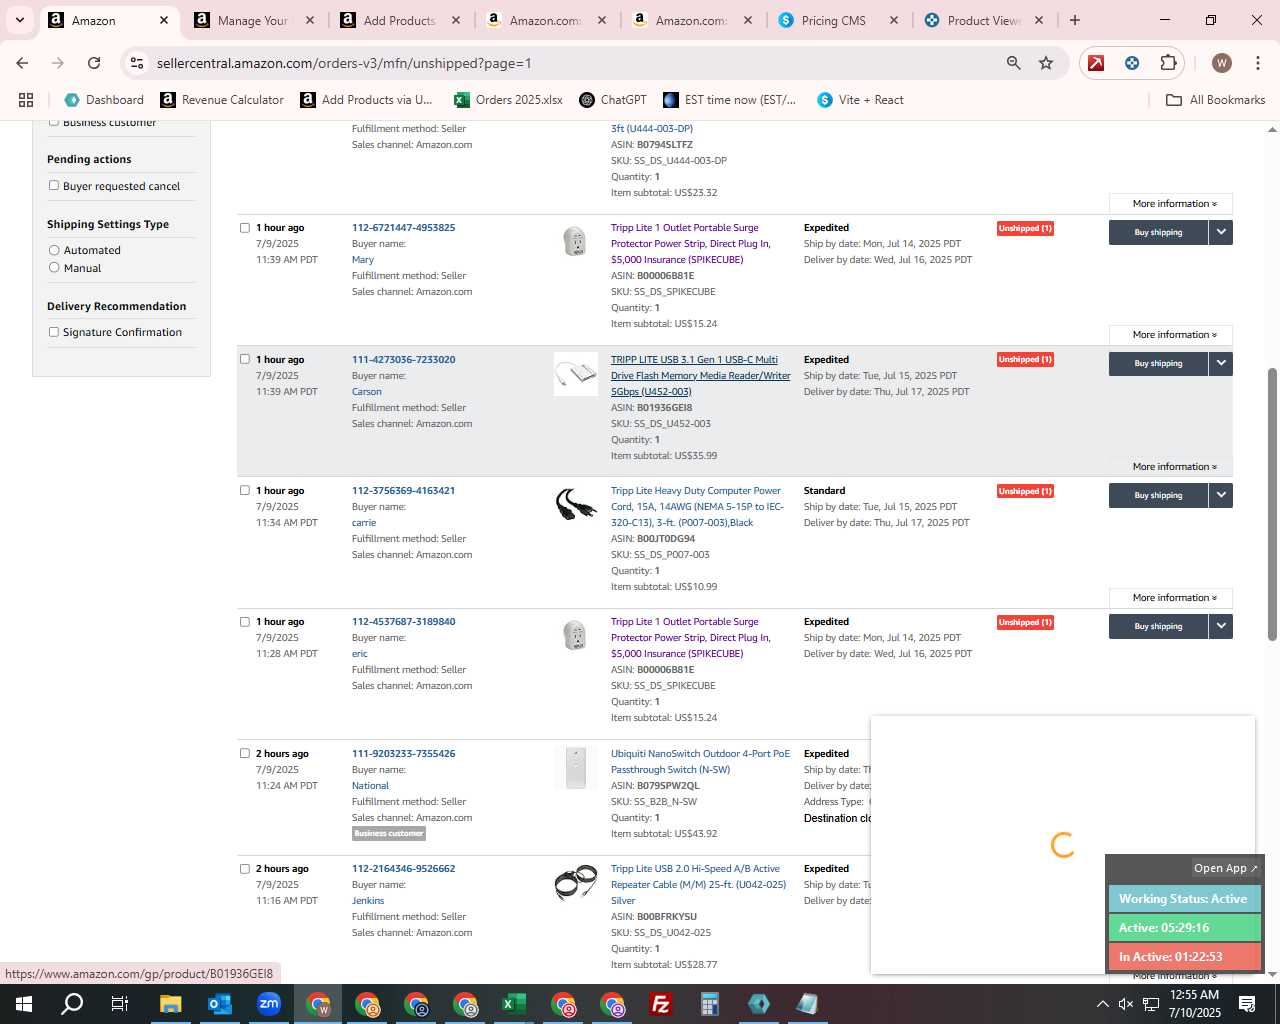Open Zoom from the taskbar
The image size is (1280, 1024).
pyautogui.click(x=268, y=1004)
